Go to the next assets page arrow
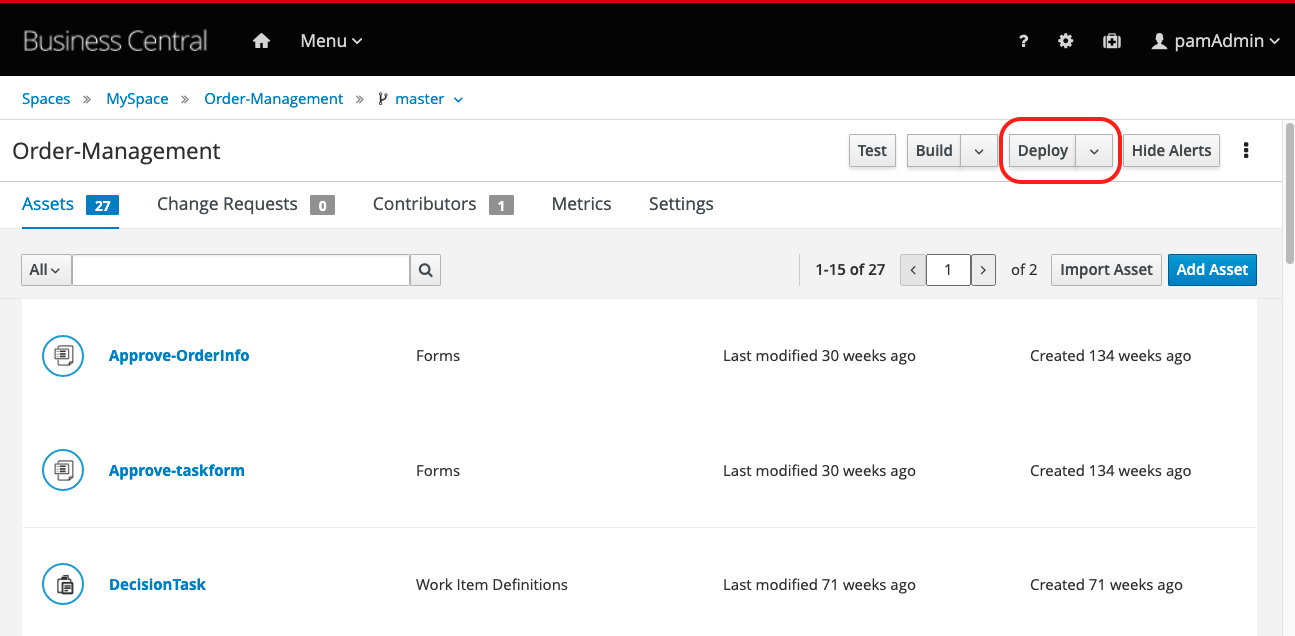1295x636 pixels. point(983,270)
